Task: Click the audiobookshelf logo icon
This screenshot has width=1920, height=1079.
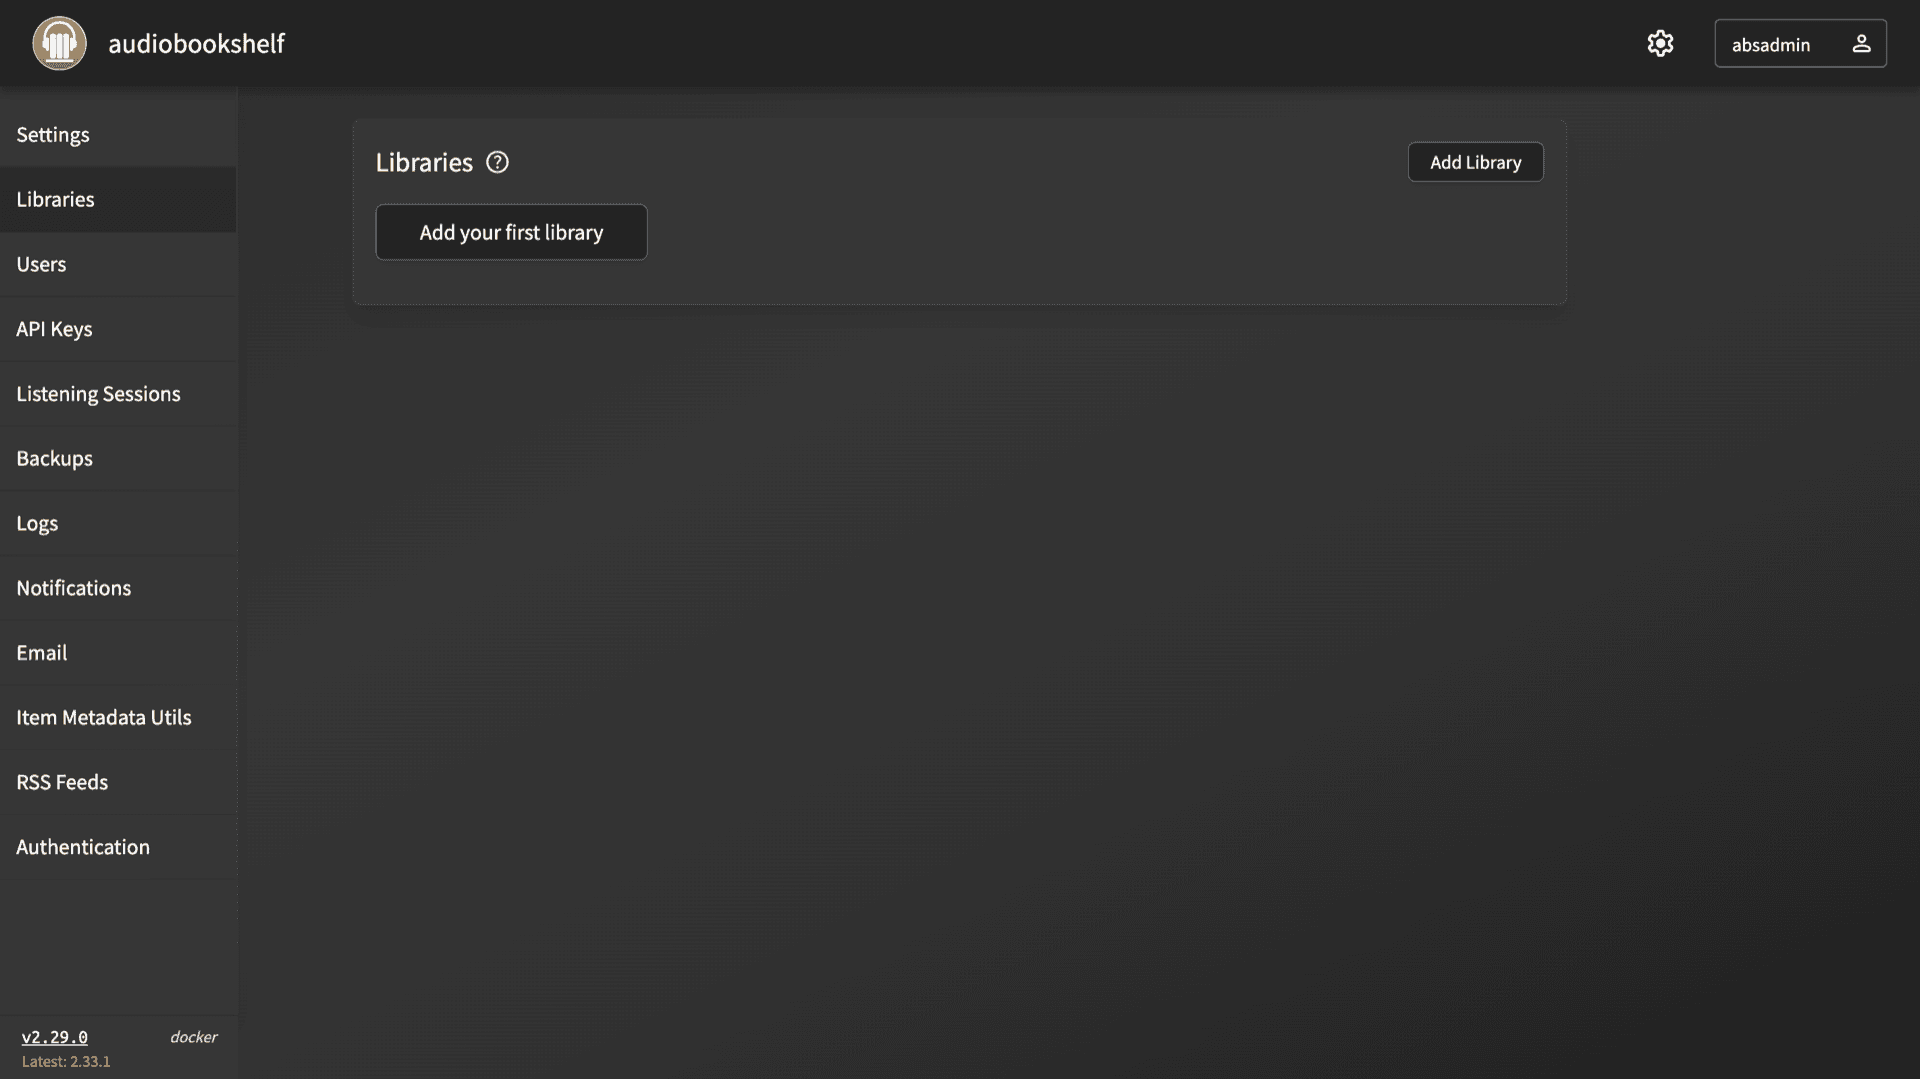Action: click(x=59, y=43)
